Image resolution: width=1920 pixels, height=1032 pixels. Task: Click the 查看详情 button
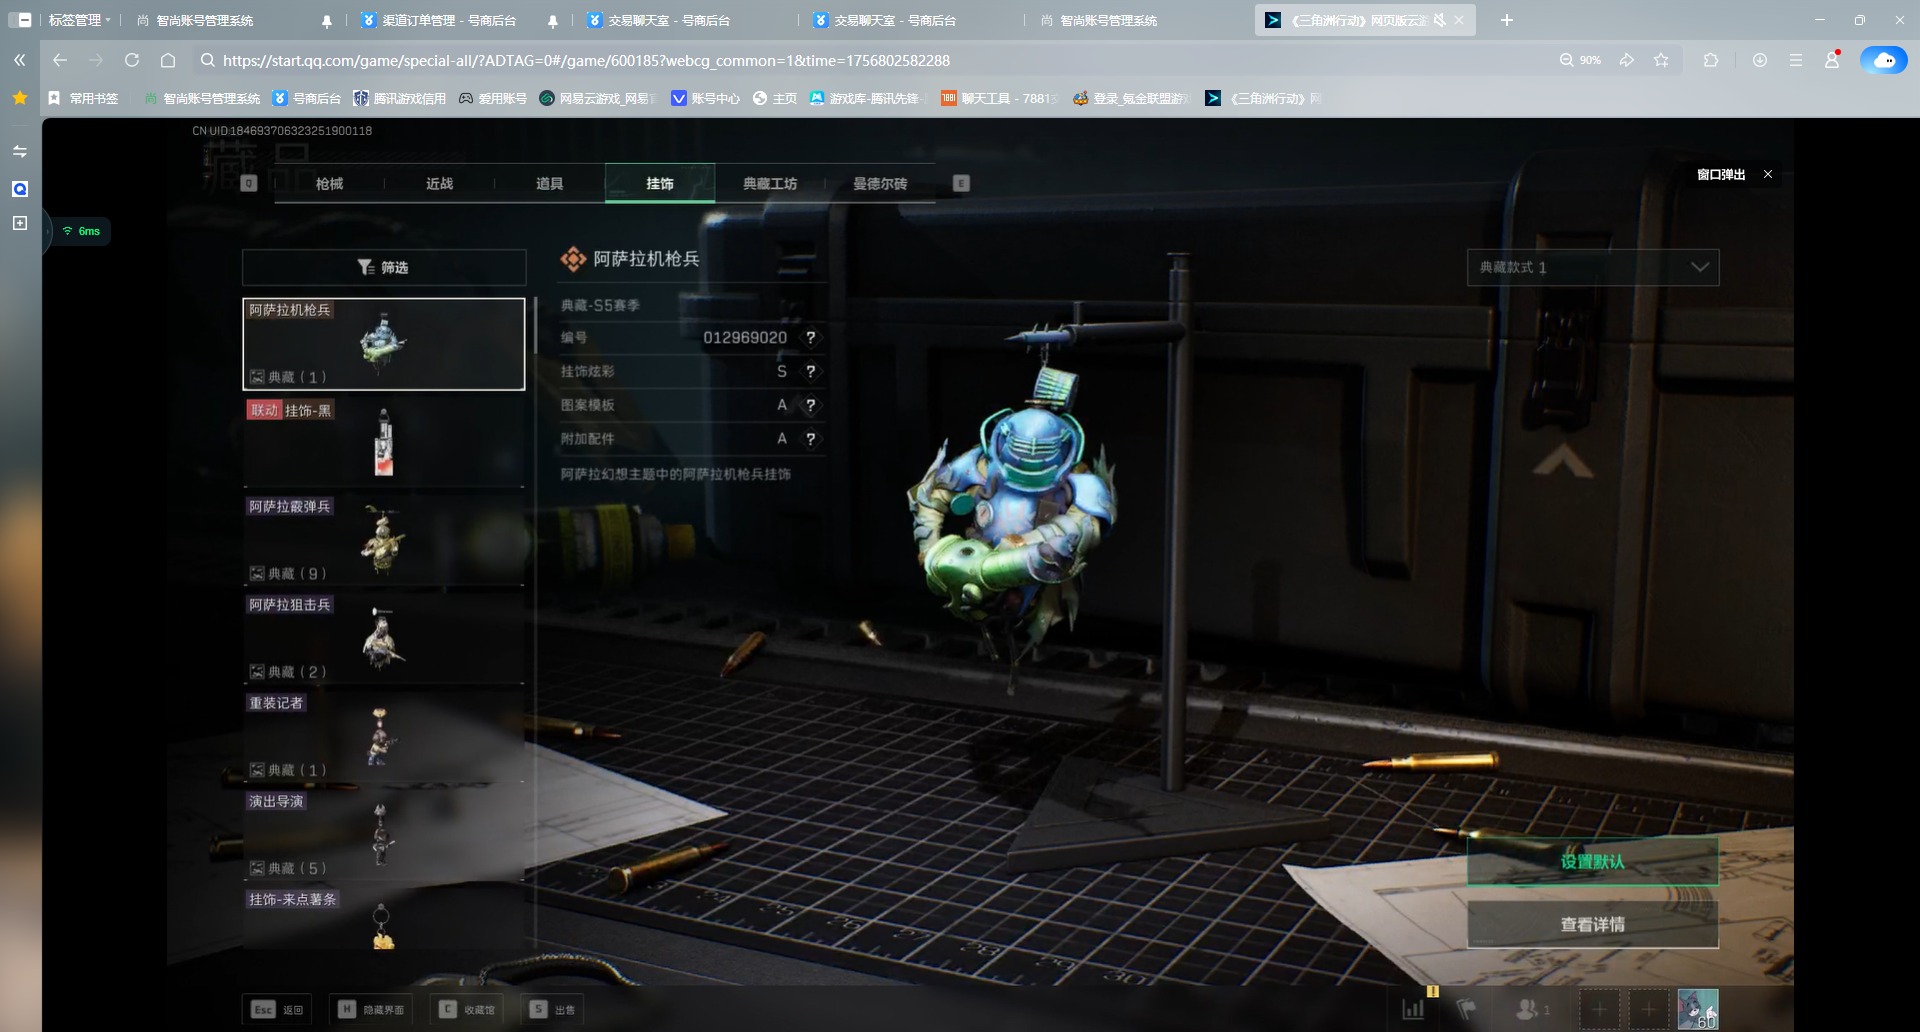click(x=1592, y=924)
